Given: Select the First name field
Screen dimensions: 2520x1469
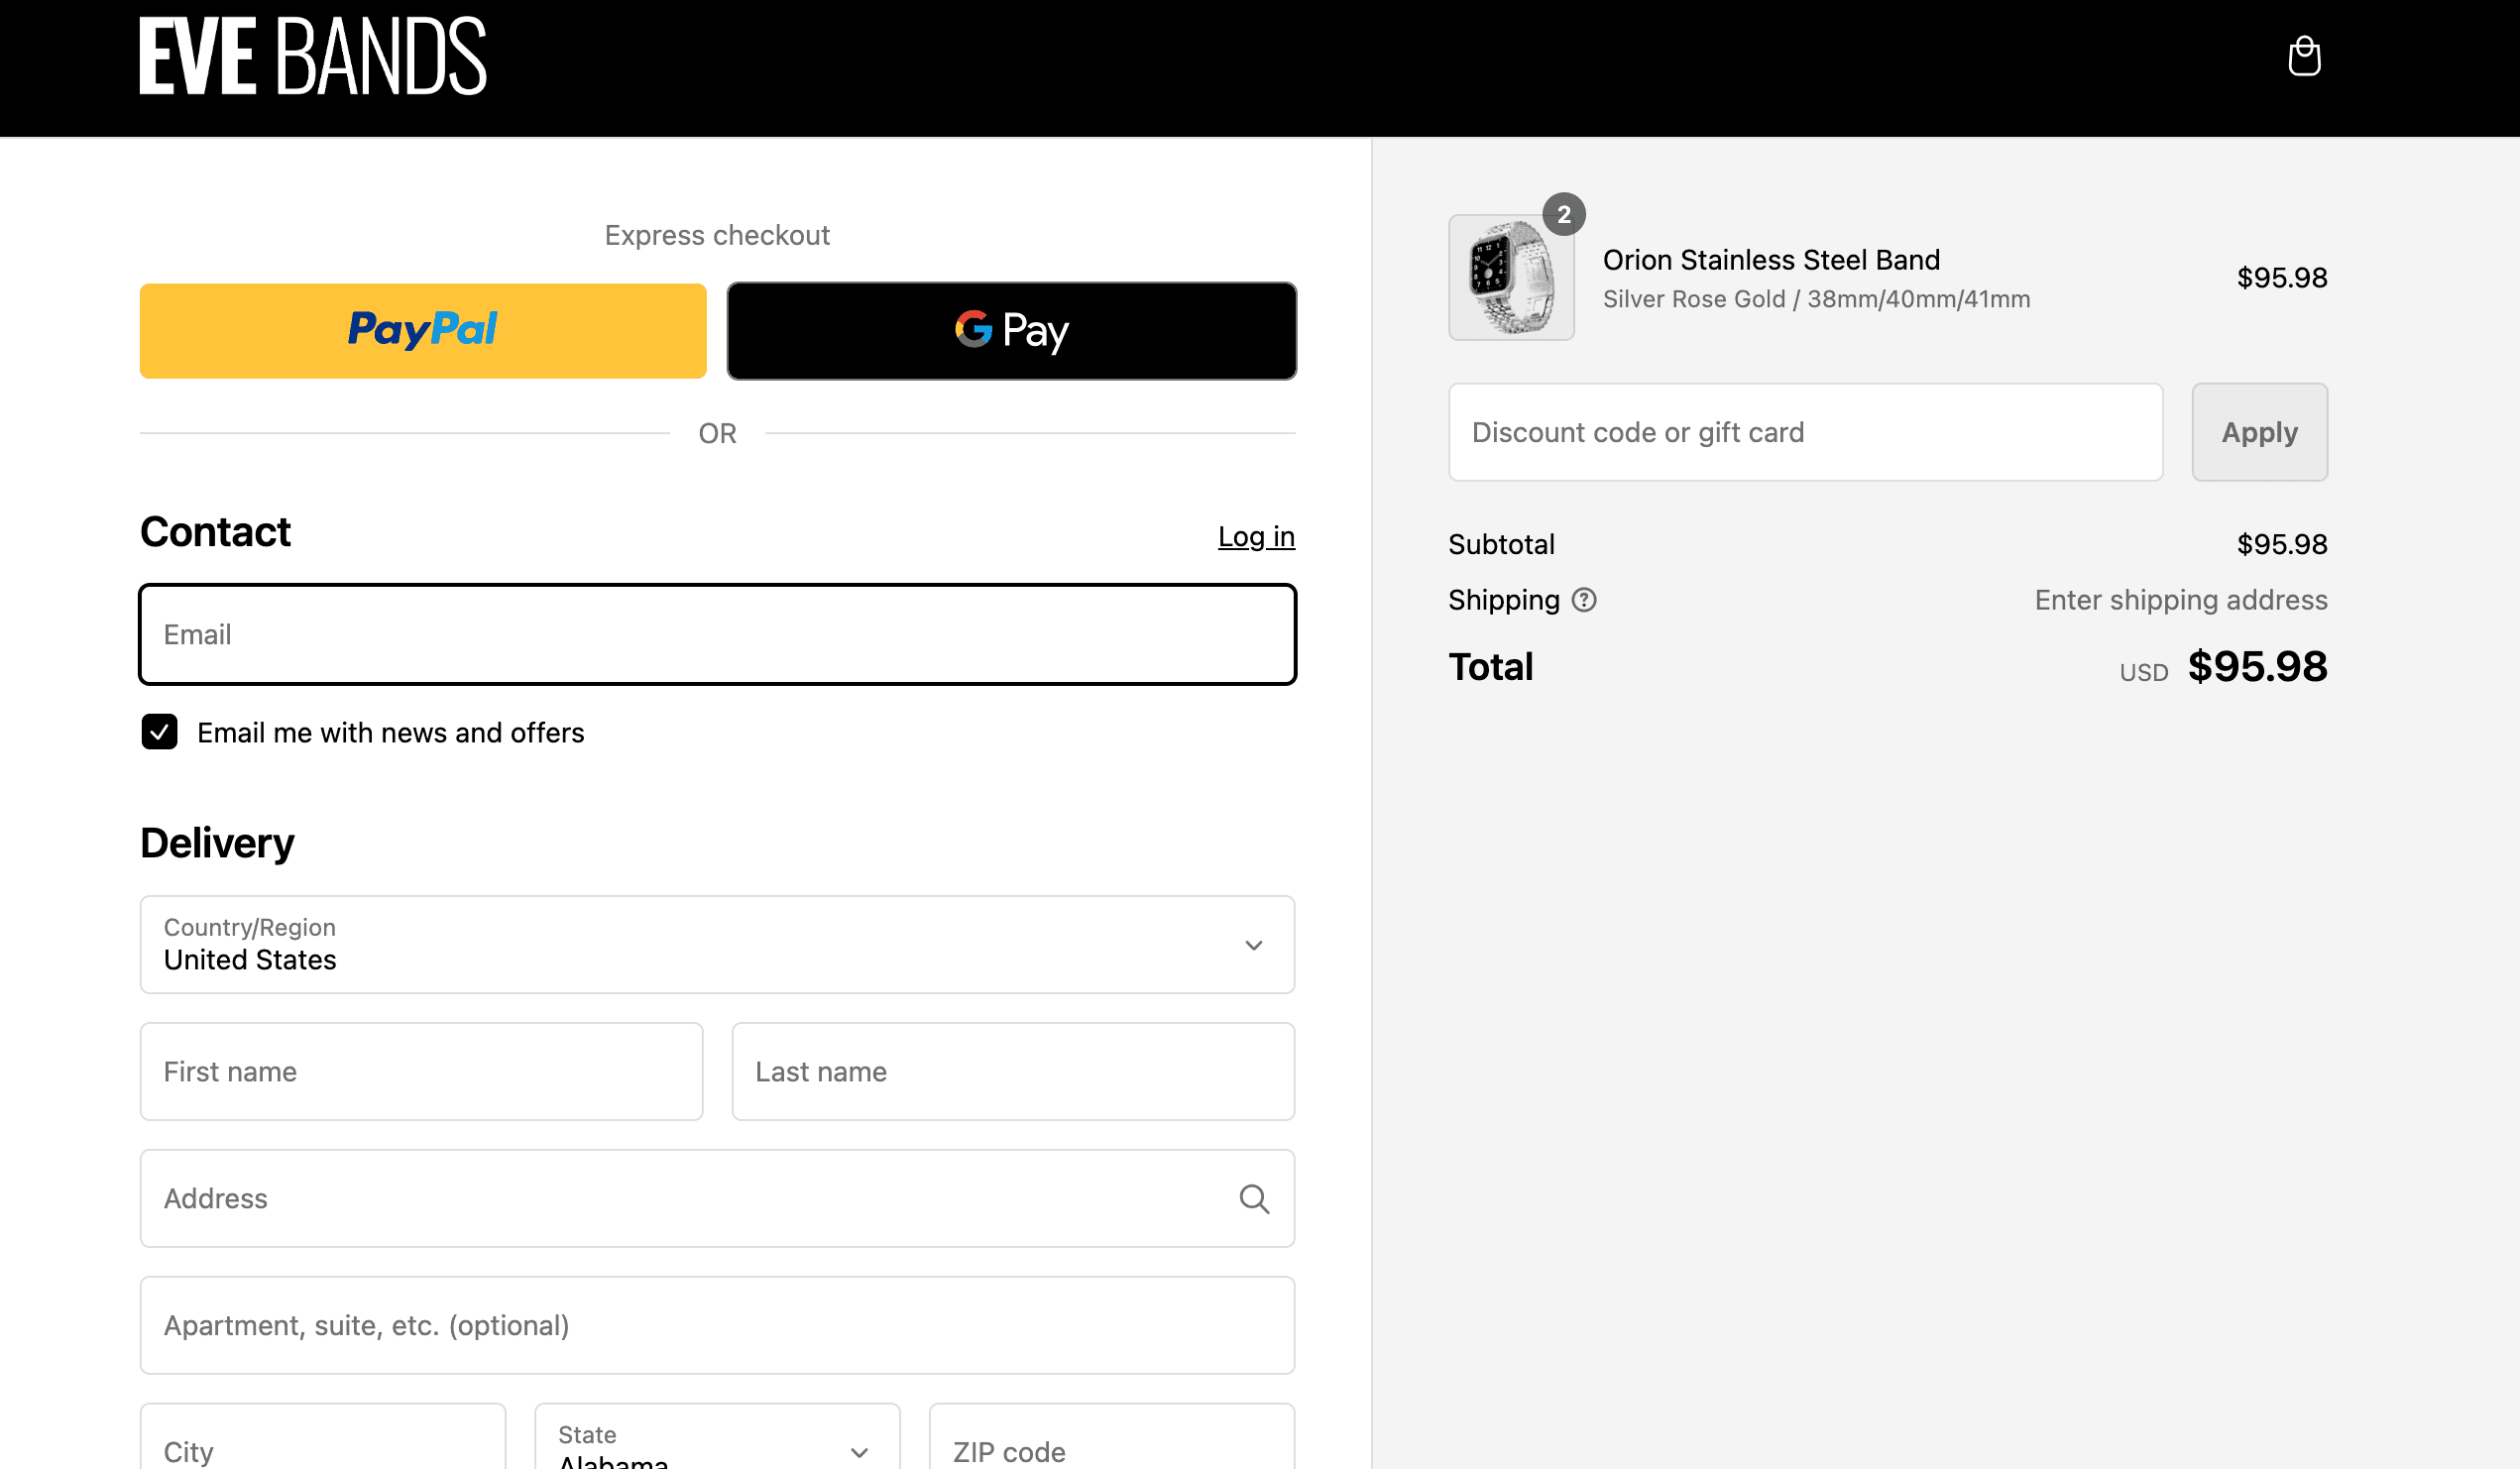Looking at the screenshot, I should point(421,1071).
